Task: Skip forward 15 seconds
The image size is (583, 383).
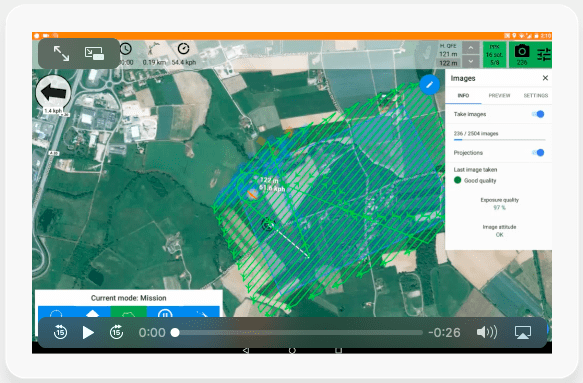Action: click(x=116, y=332)
